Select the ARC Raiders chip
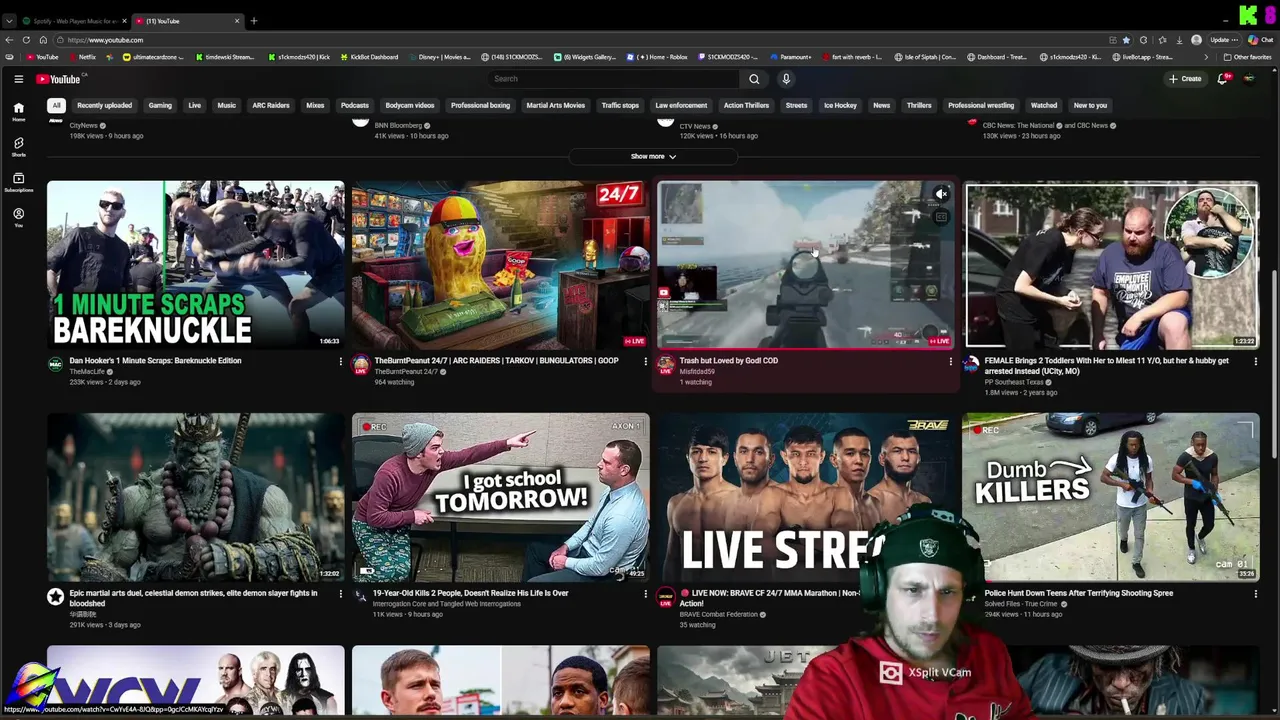The image size is (1280, 720). (271, 105)
